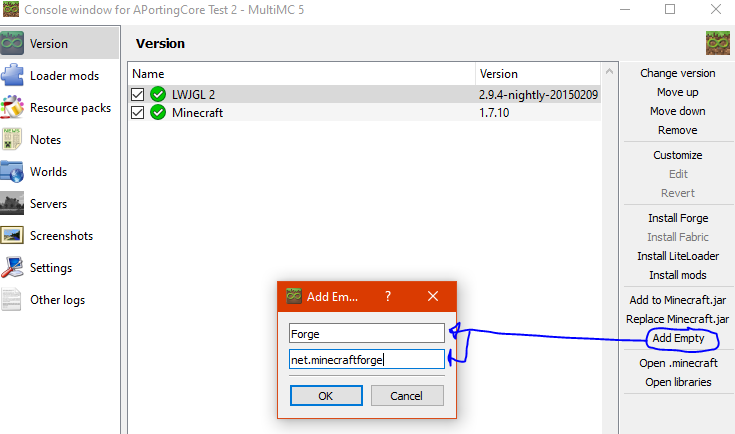Click the Name column header
735x434 pixels.
point(302,74)
